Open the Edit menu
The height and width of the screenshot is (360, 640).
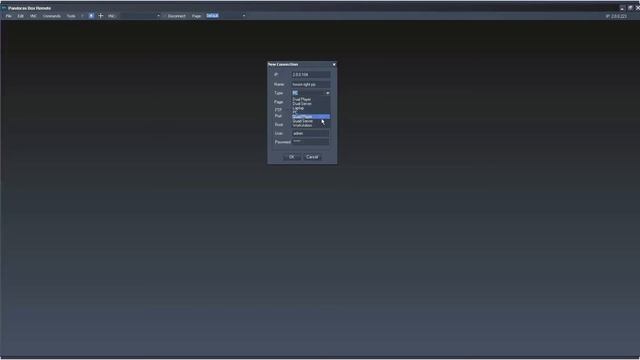[20, 16]
